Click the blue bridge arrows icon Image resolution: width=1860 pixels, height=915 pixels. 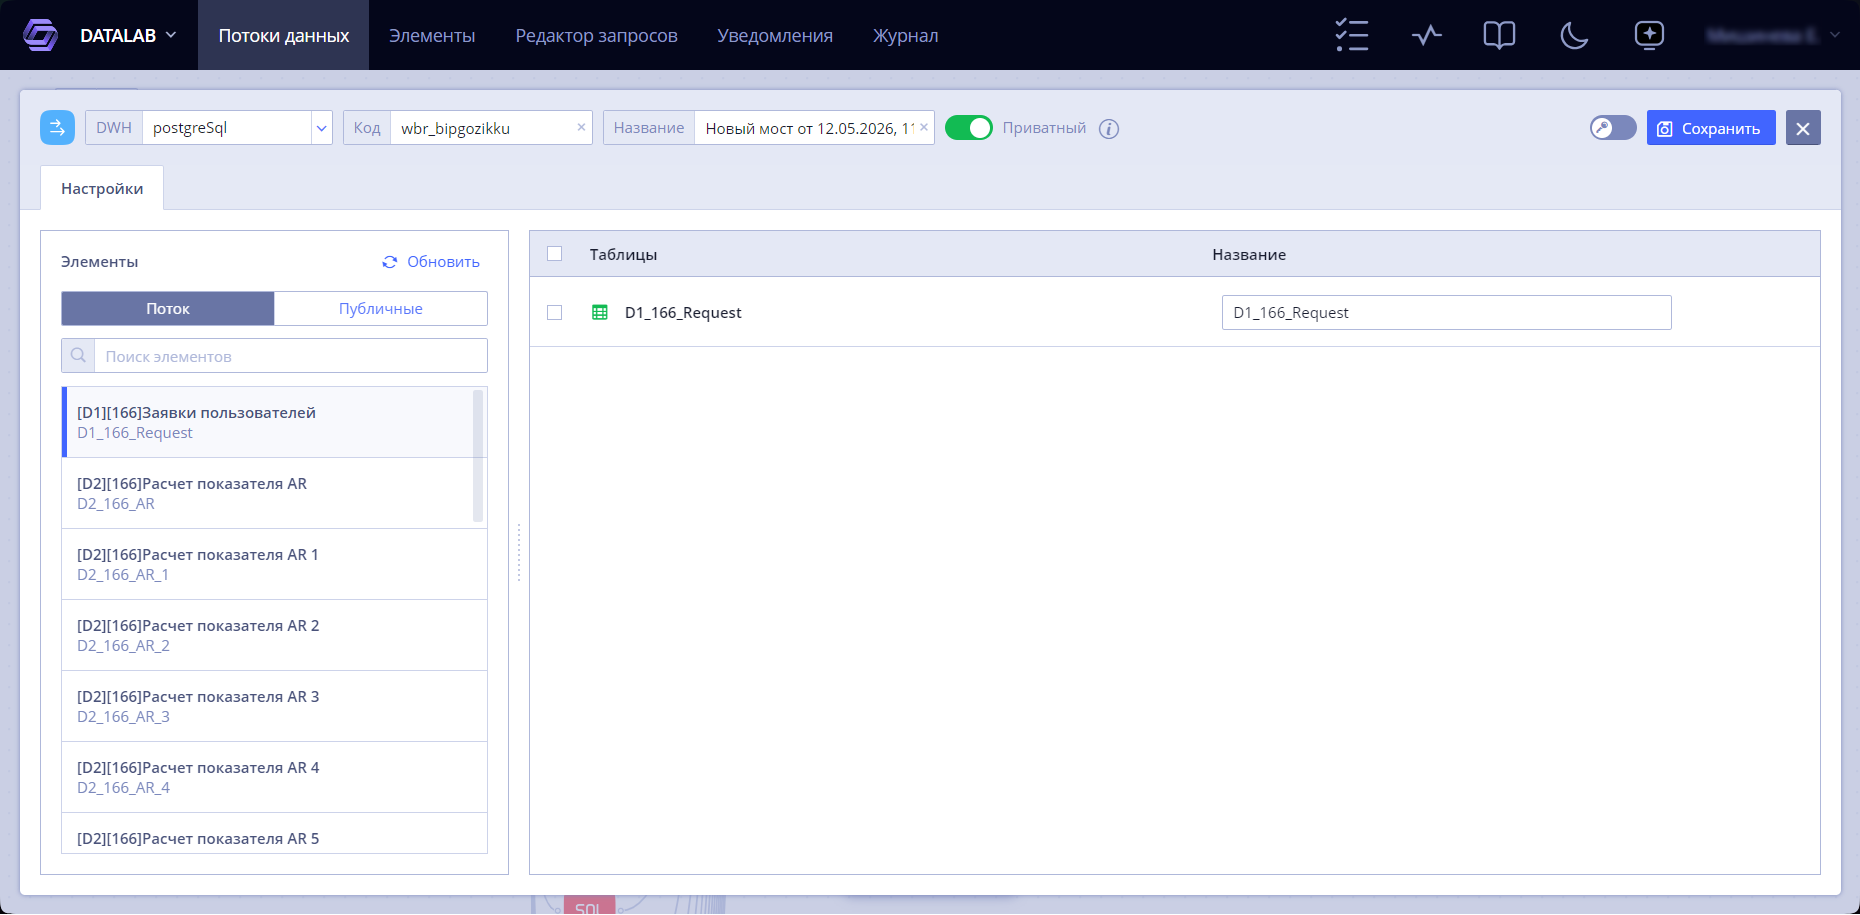pos(57,127)
